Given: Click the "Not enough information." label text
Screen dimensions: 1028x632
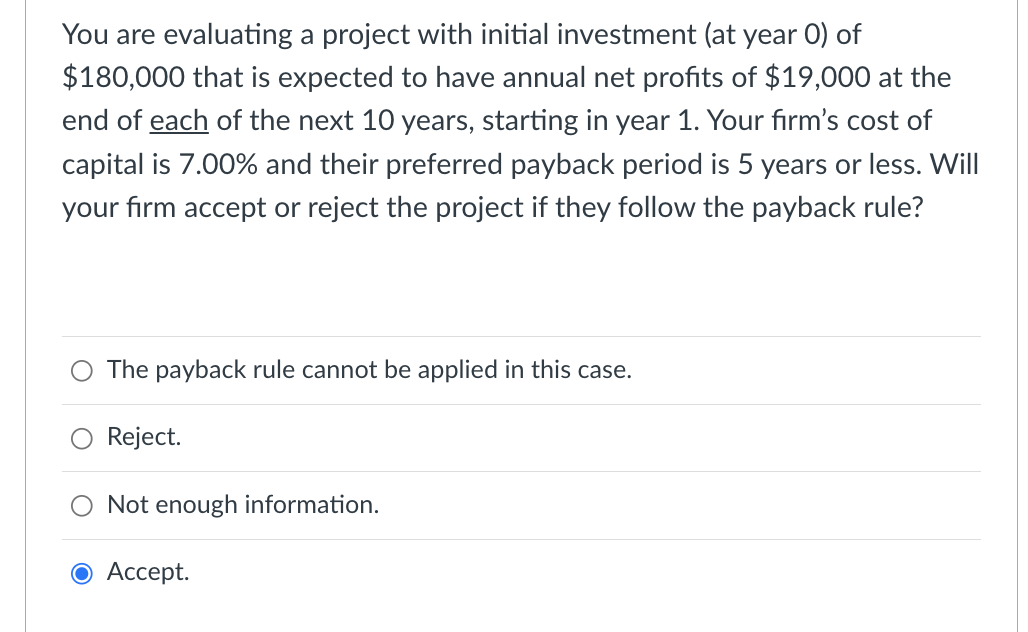Looking at the screenshot, I should 244,504.
